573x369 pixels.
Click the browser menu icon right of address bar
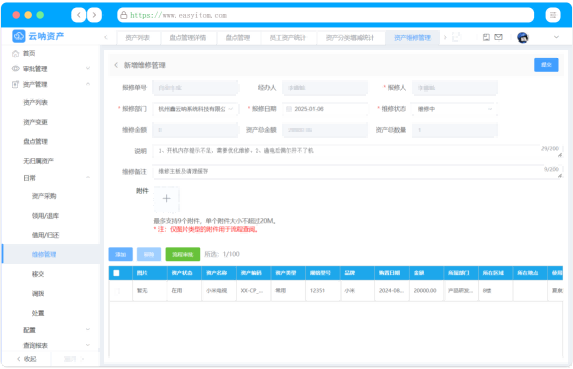(x=553, y=15)
